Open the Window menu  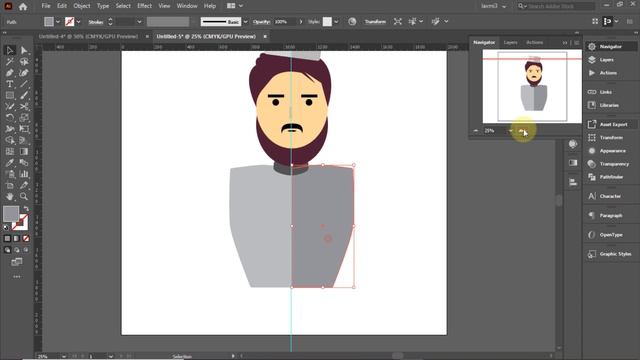[x=187, y=6]
